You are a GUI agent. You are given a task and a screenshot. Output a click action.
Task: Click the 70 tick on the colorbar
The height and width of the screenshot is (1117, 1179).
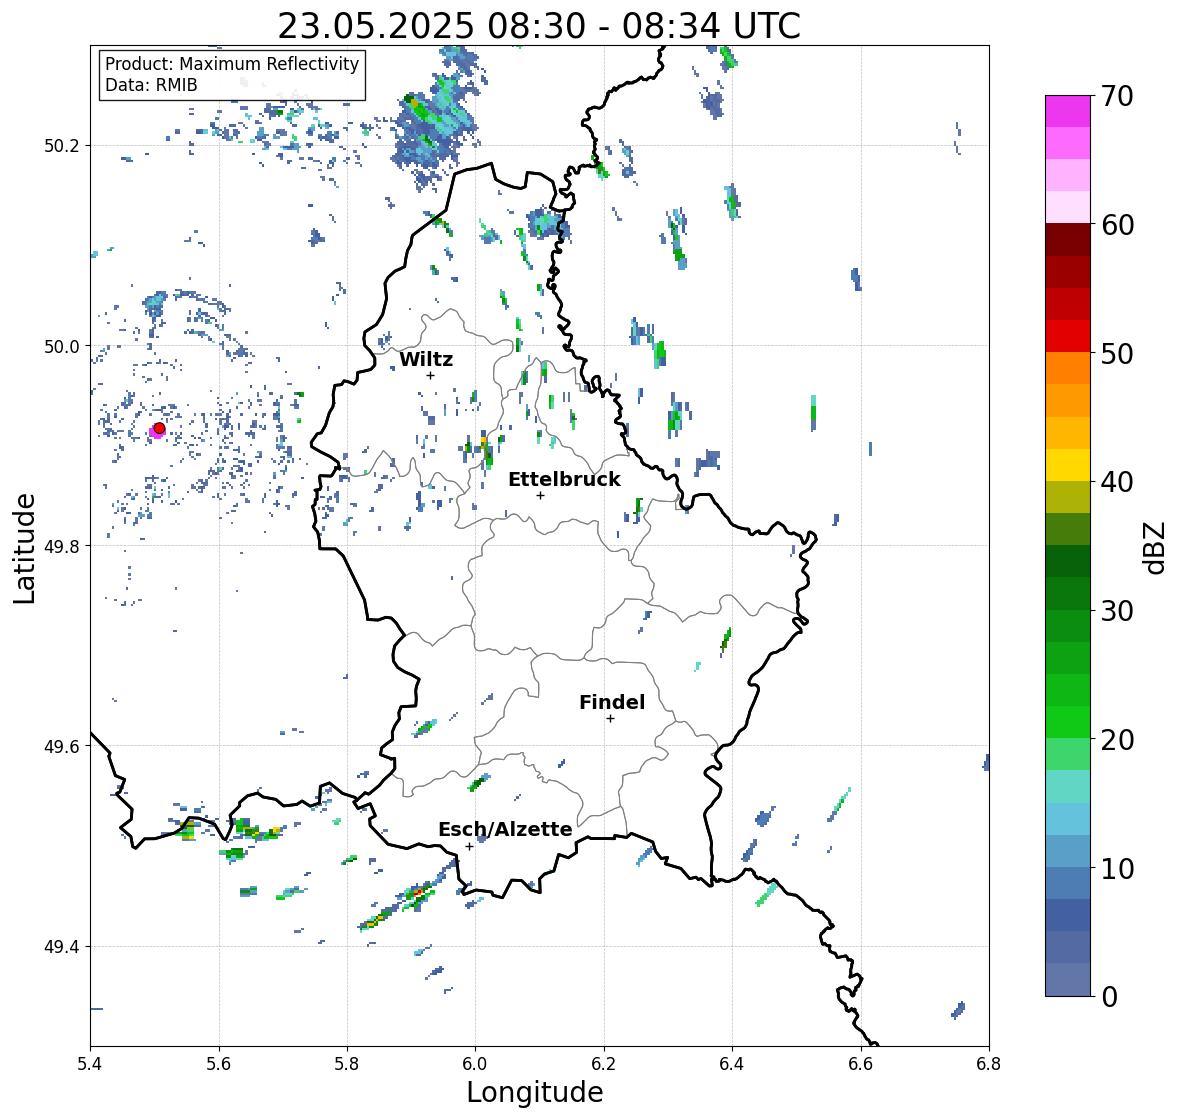(x=1117, y=96)
